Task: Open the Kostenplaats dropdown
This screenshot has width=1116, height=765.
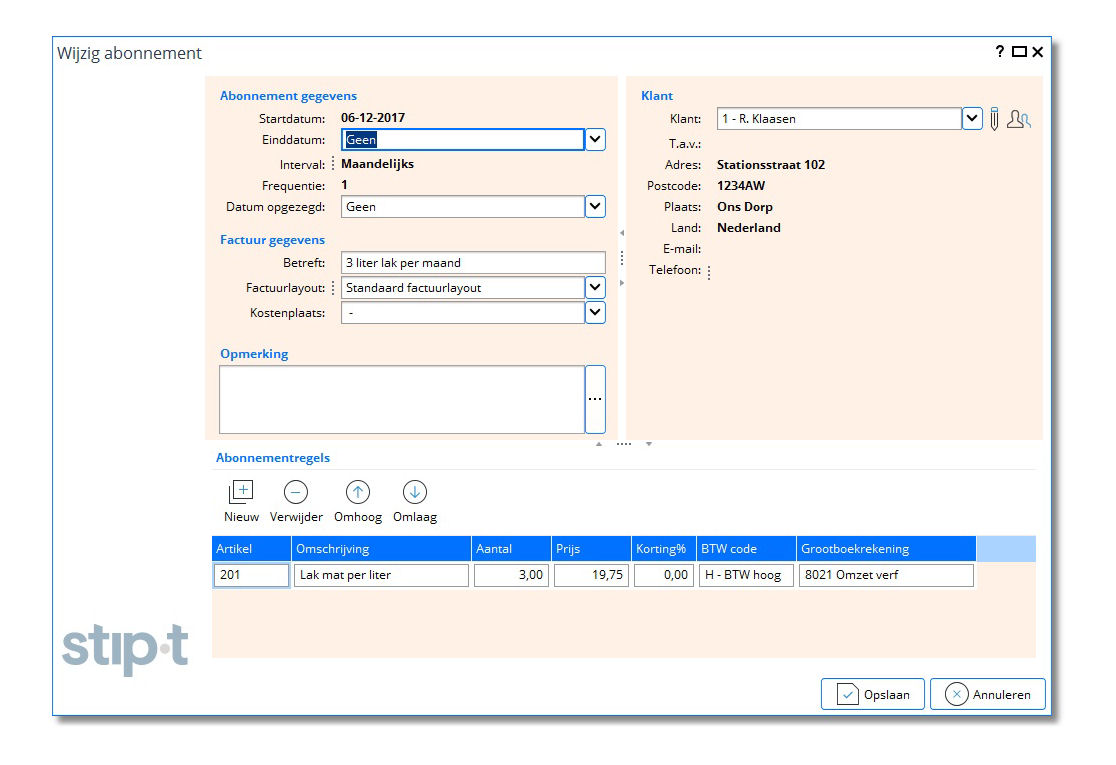Action: pos(595,313)
